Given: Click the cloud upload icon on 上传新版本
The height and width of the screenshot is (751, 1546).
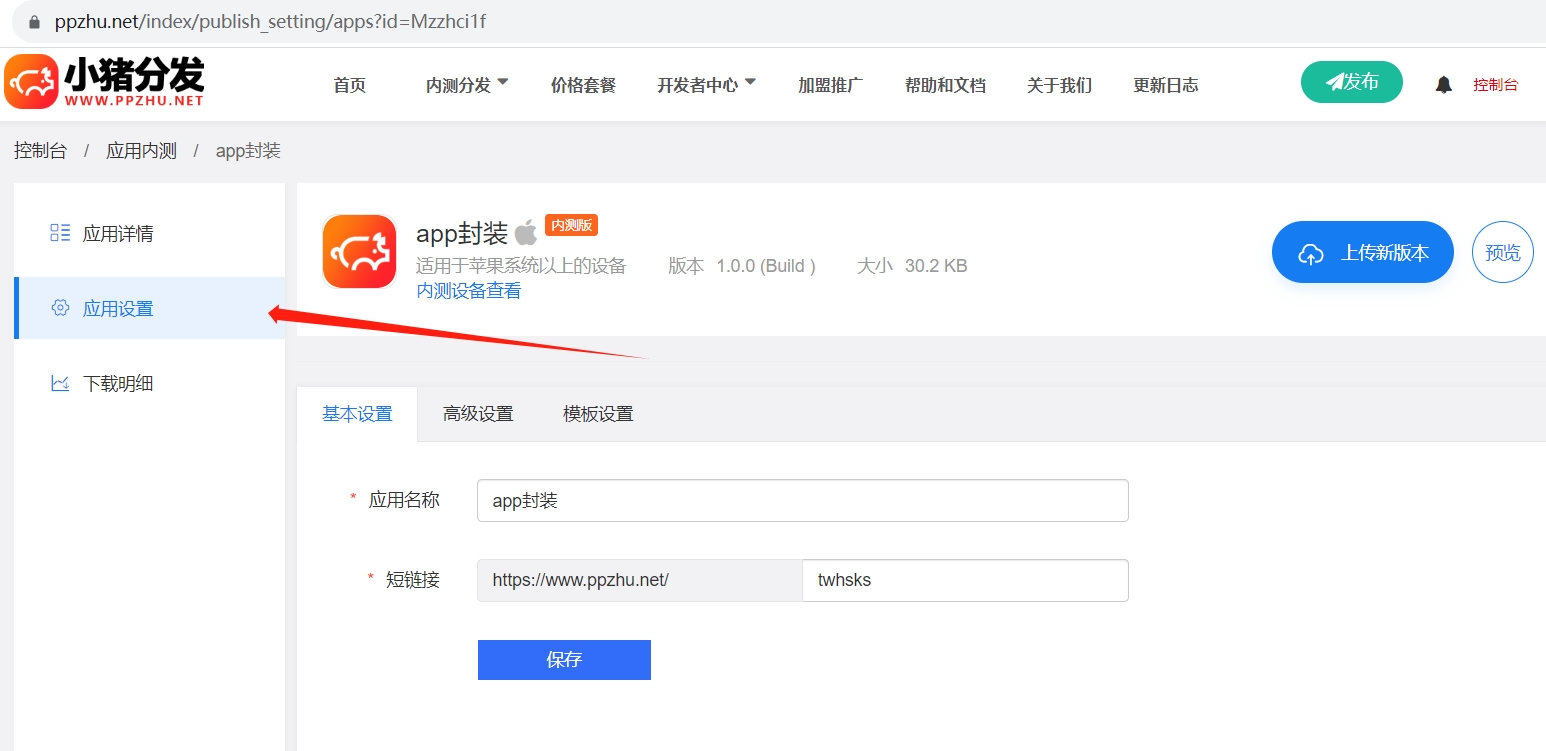Looking at the screenshot, I should (x=1311, y=252).
